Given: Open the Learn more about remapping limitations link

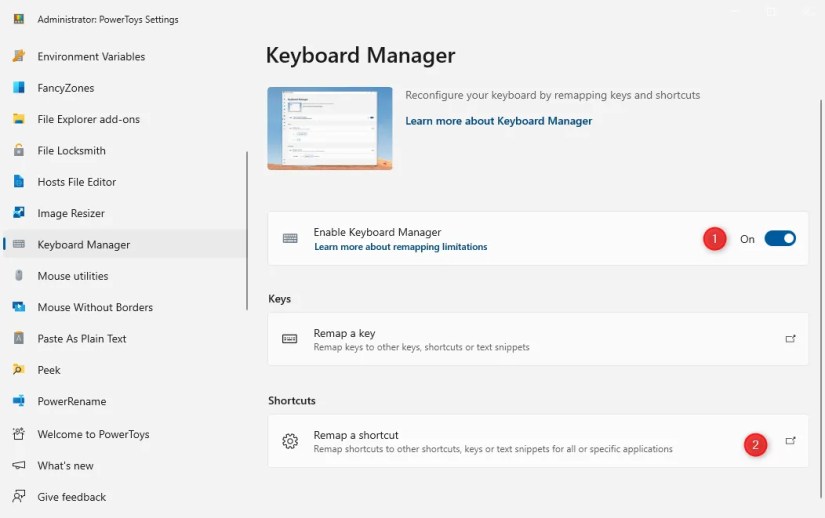Looking at the screenshot, I should pyautogui.click(x=400, y=247).
